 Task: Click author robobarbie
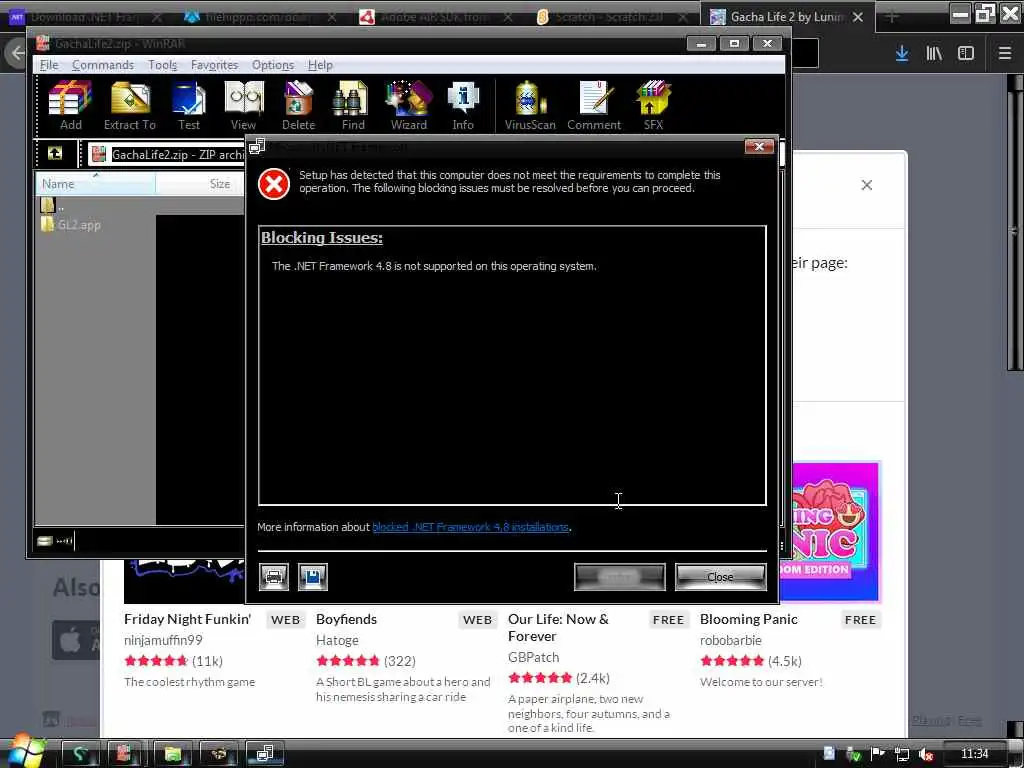pyautogui.click(x=731, y=640)
